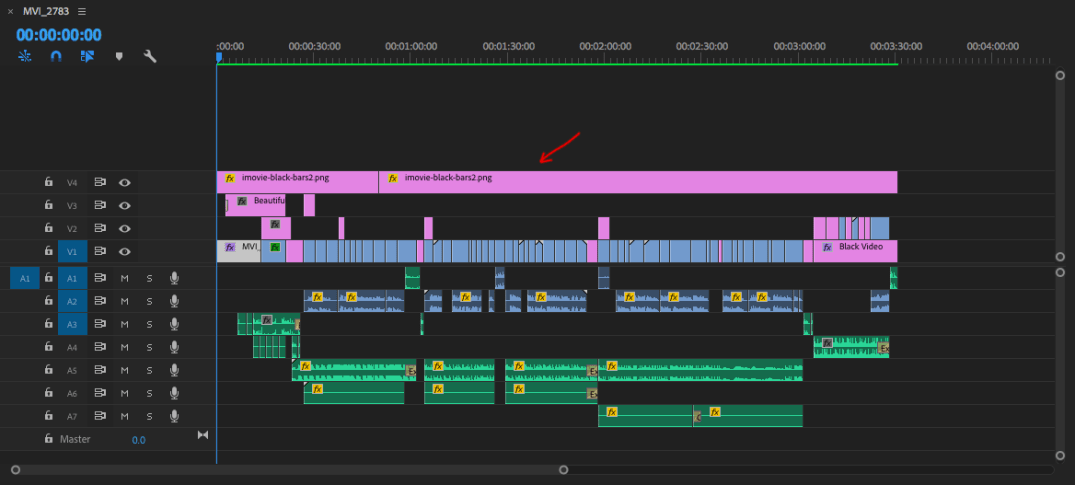The width and height of the screenshot is (1075, 485).
Task: Toggle sync lock on track V4
Action: [100, 183]
